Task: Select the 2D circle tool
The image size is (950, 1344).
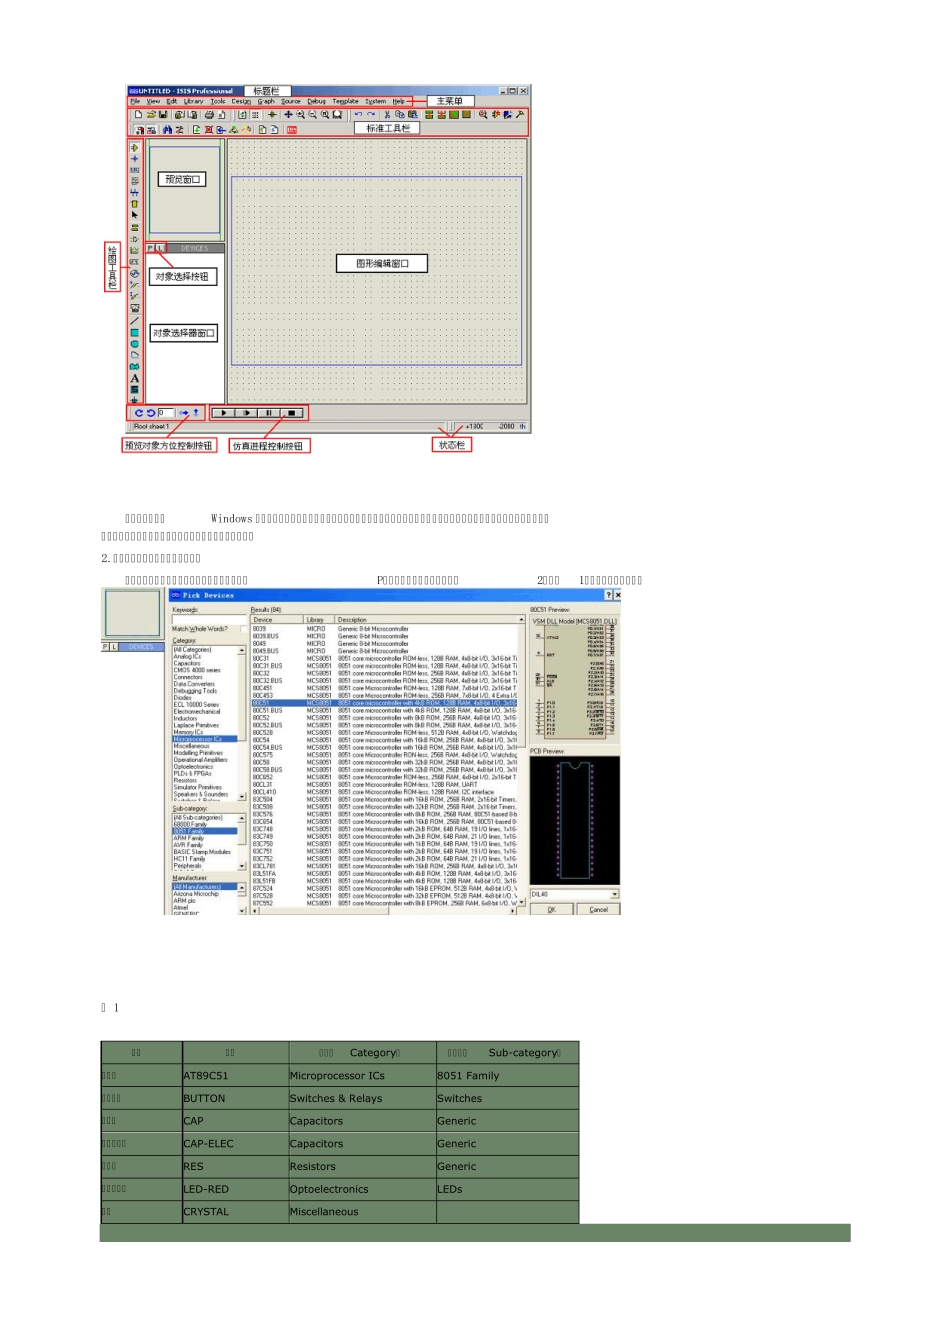Action: click(135, 344)
